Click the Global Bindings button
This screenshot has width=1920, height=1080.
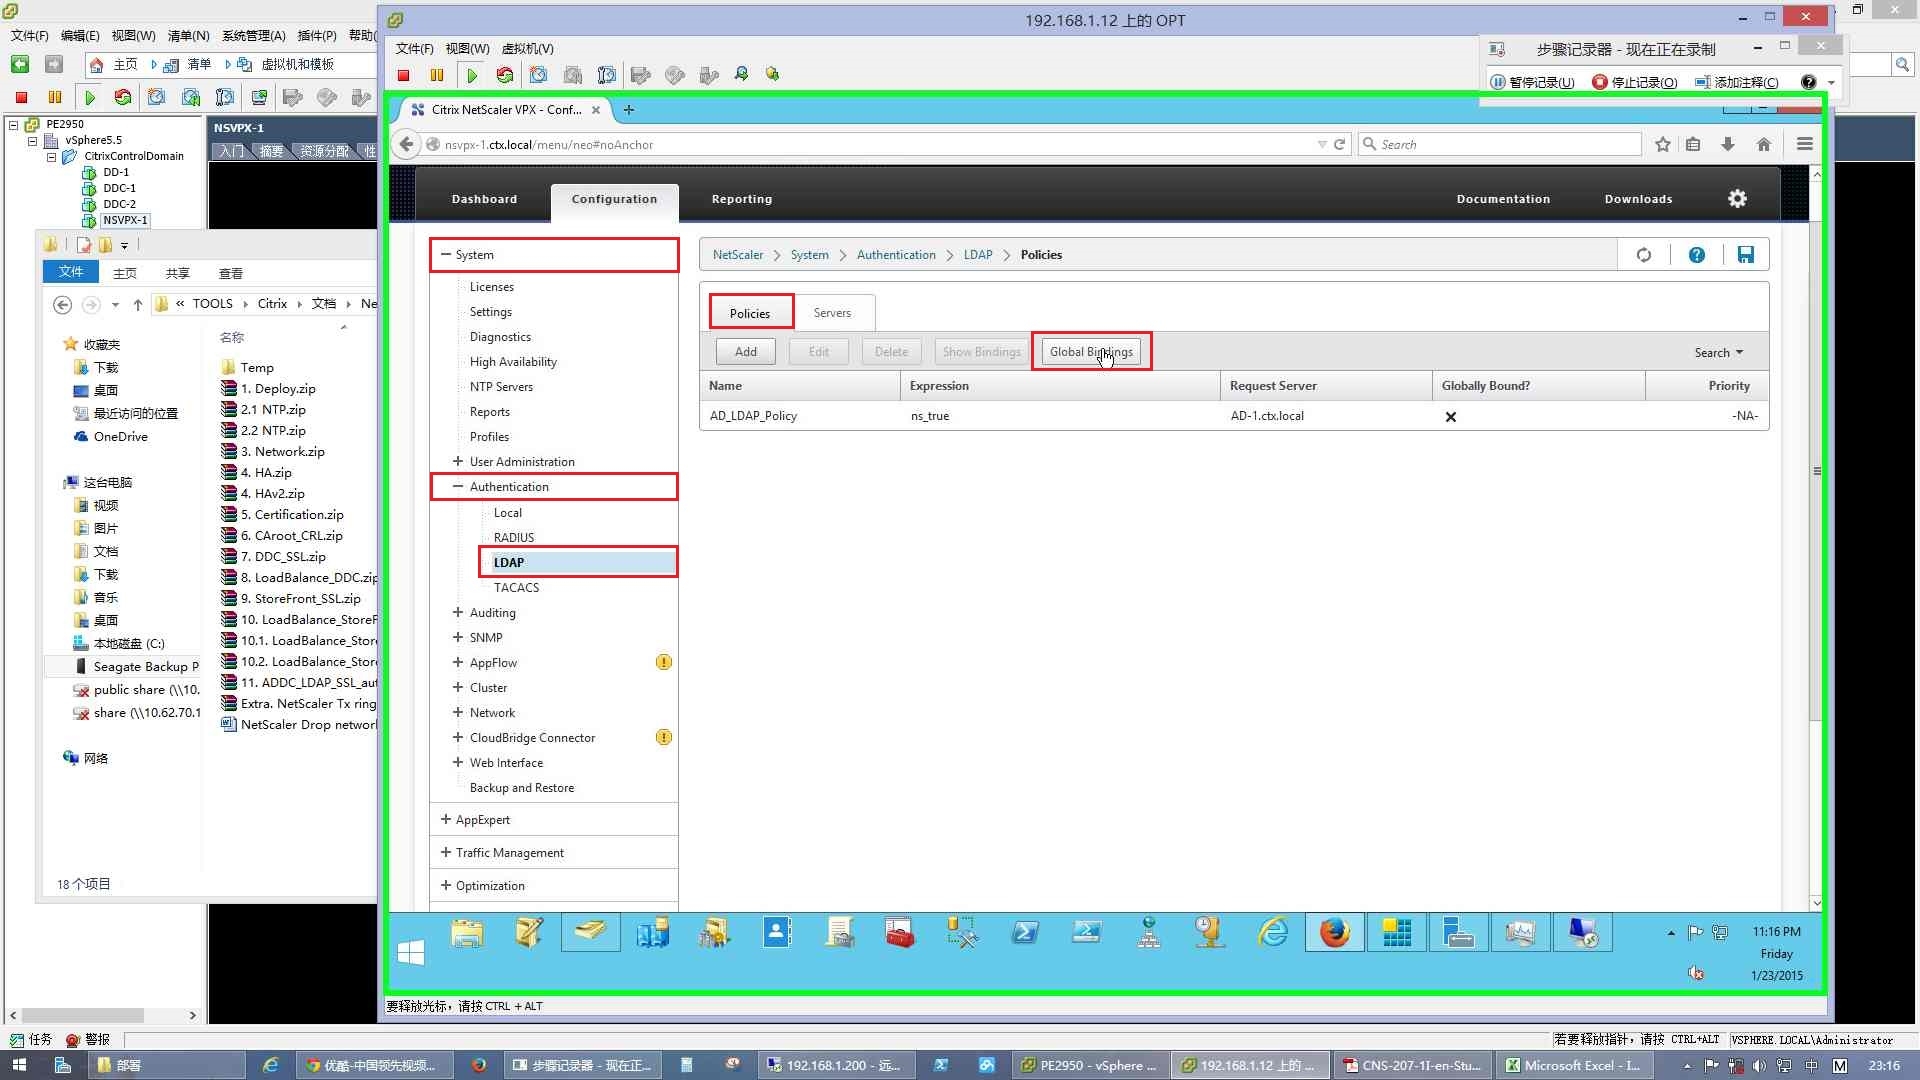point(1091,352)
